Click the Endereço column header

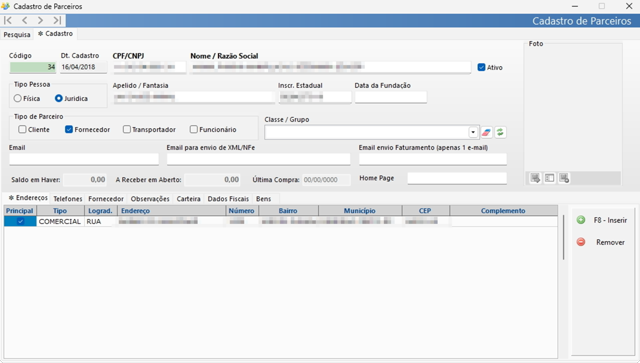[171, 211]
